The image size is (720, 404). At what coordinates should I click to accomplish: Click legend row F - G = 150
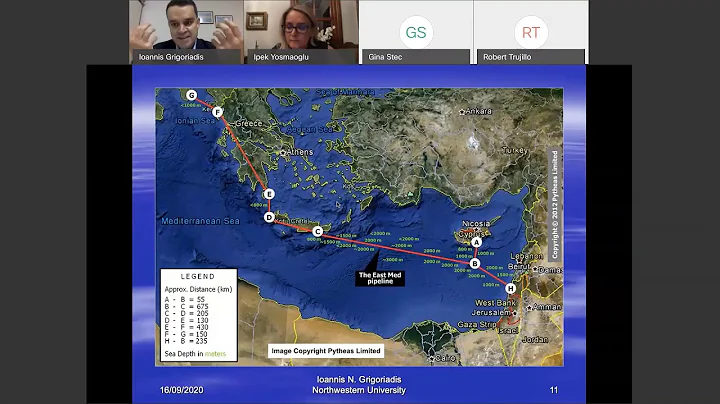coord(186,334)
